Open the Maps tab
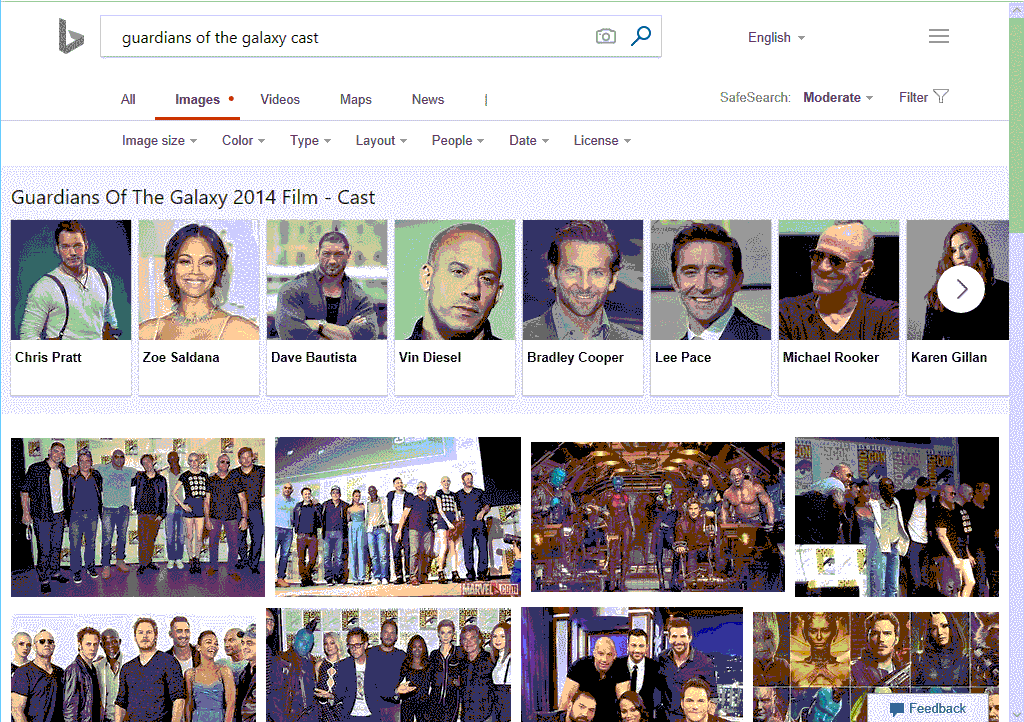Image resolution: width=1024 pixels, height=722 pixels. coord(355,99)
